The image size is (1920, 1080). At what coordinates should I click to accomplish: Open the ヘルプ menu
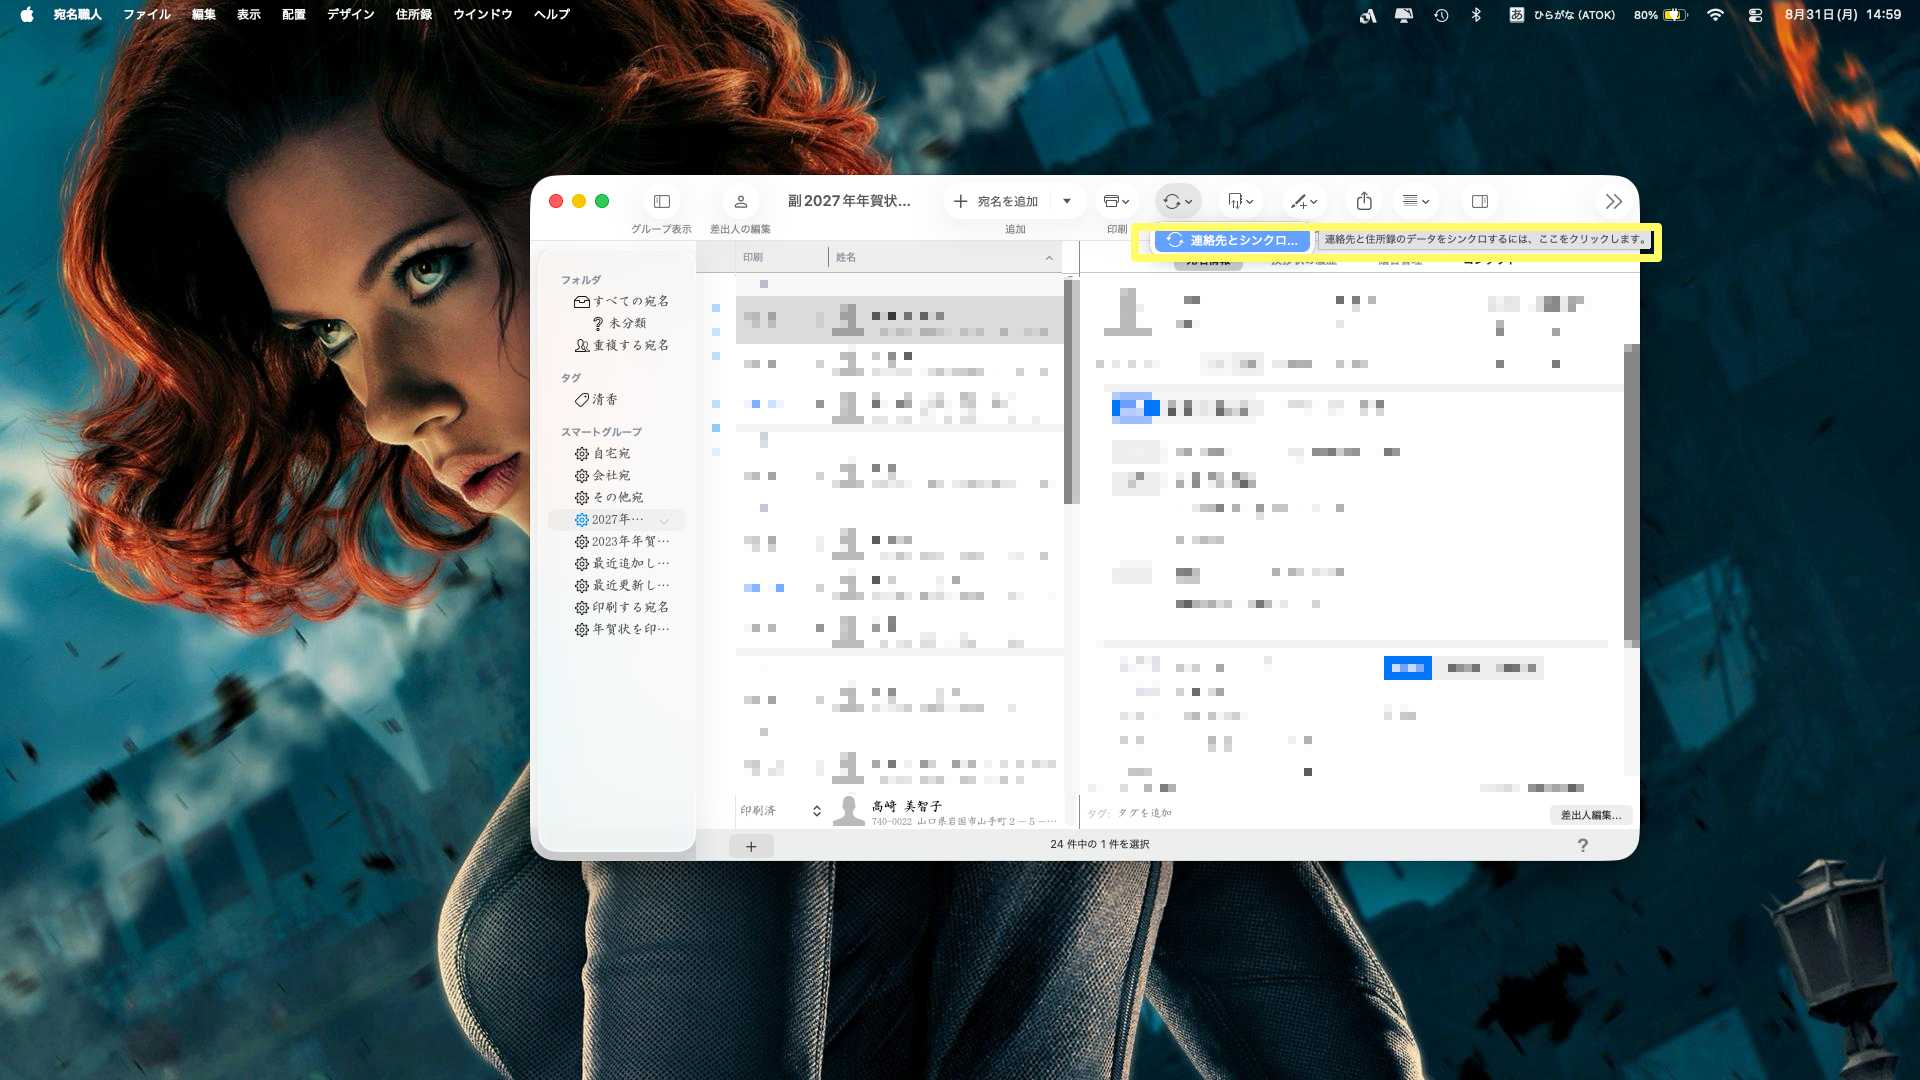tap(551, 15)
